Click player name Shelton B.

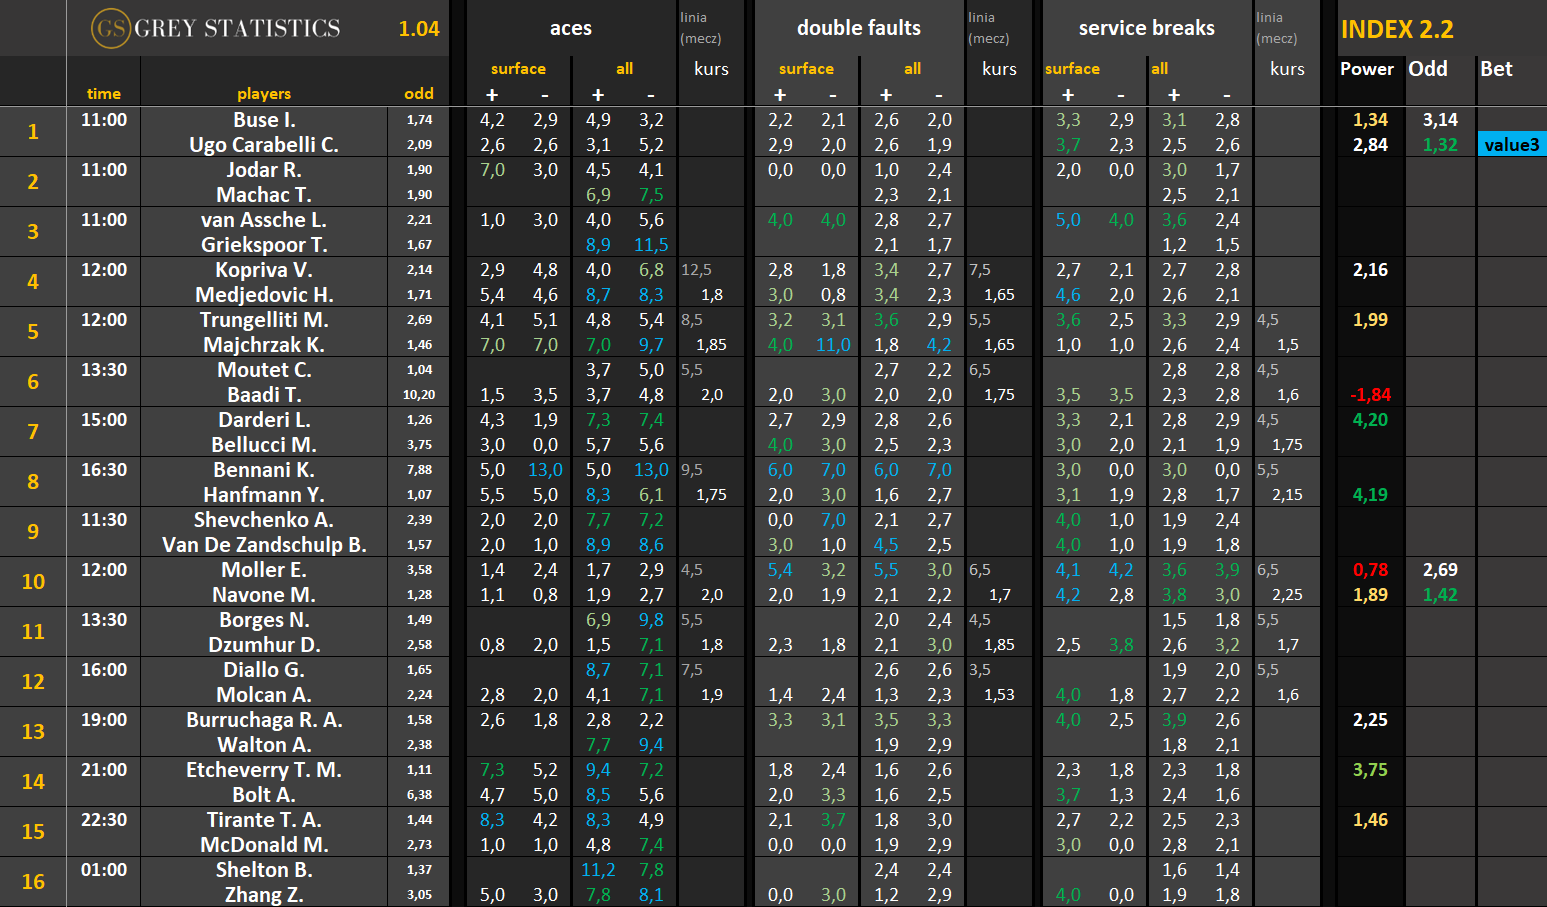(x=264, y=870)
